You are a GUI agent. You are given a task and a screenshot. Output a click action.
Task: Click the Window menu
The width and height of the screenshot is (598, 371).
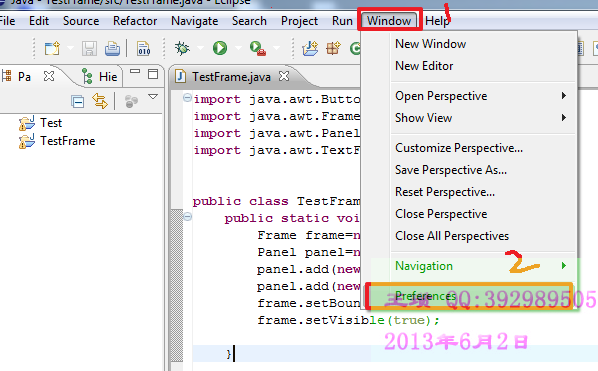[x=389, y=21]
